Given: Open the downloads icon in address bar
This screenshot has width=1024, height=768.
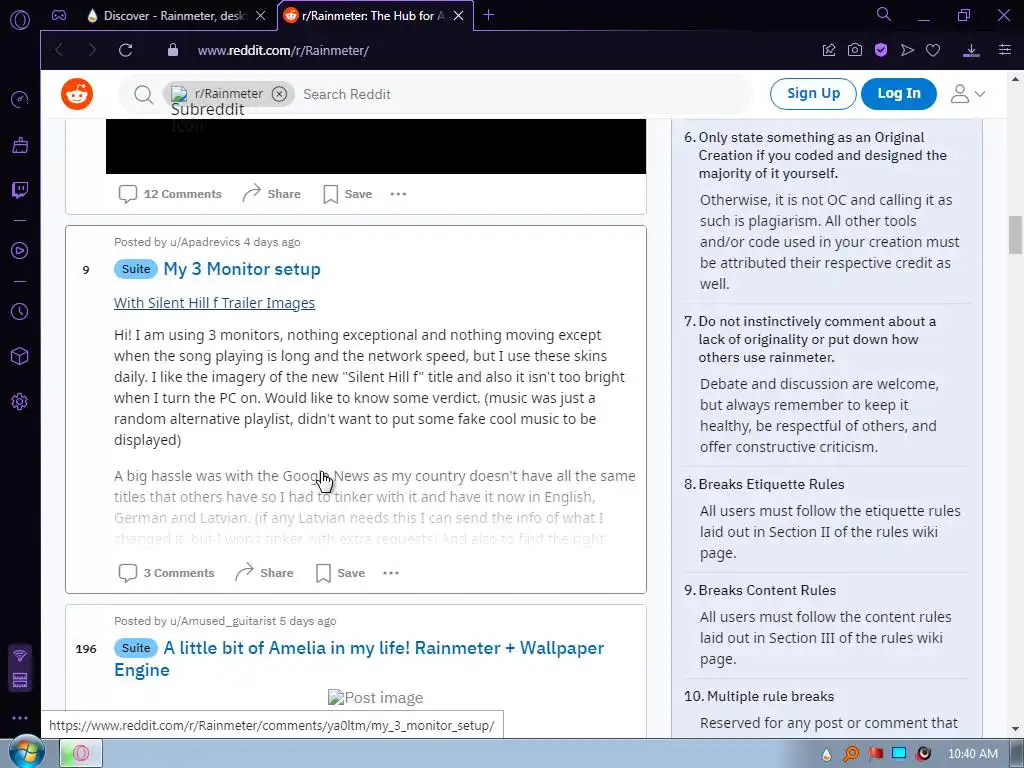Looking at the screenshot, I should tap(971, 50).
